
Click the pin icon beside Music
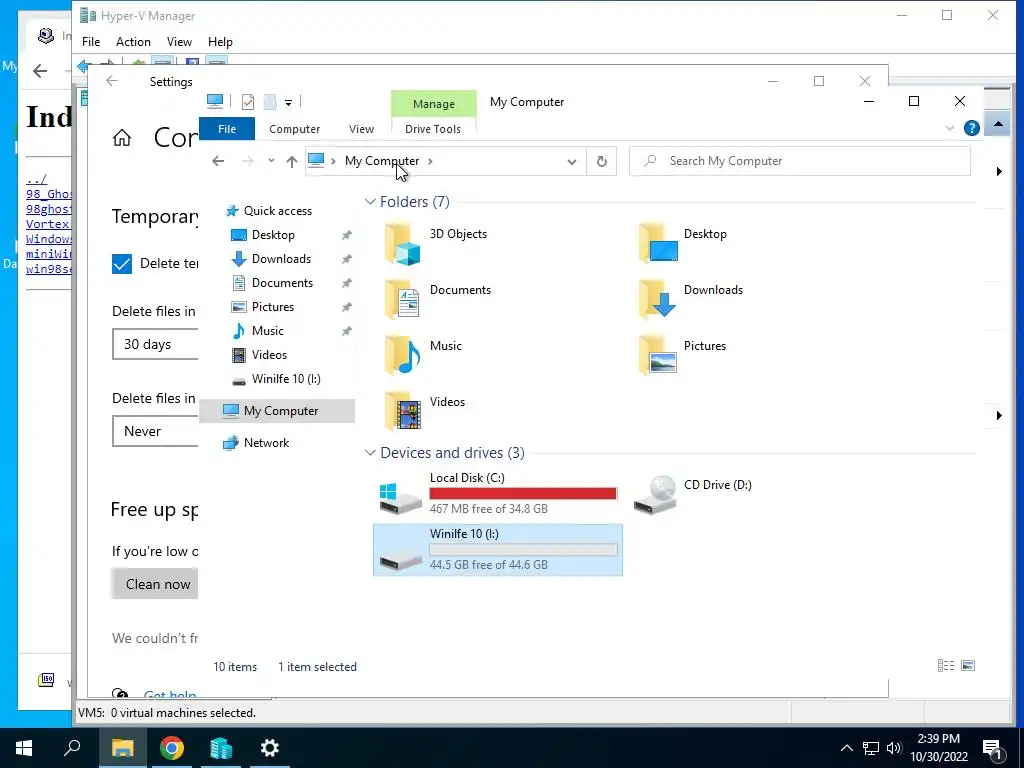(x=346, y=331)
